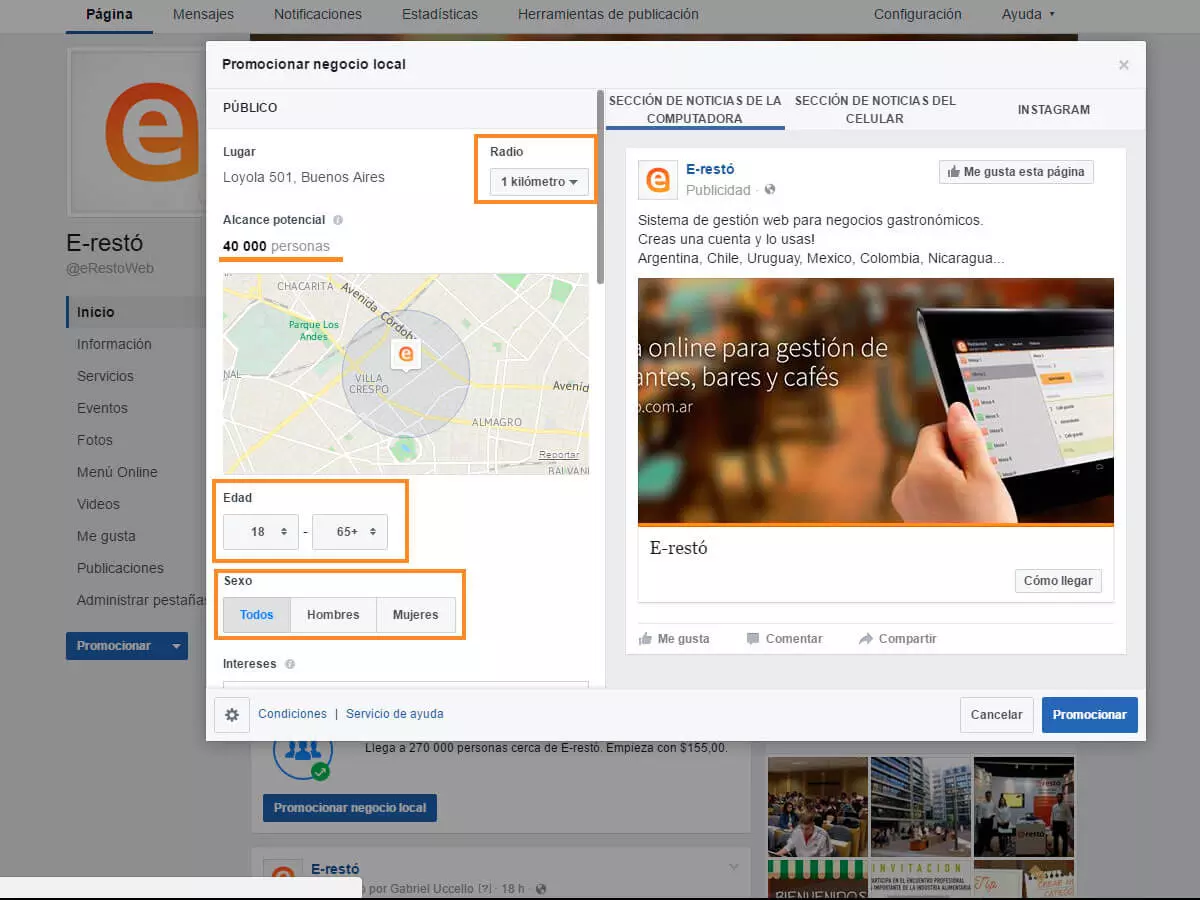Open Publicaciones in the page sidebar
The image size is (1200, 900).
tap(120, 568)
